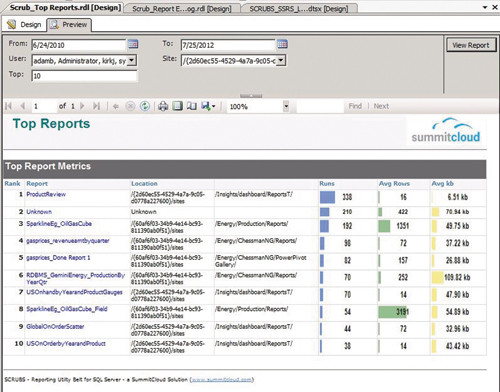
Task: Click the Preview tab magnifier icon
Action: tap(54, 24)
